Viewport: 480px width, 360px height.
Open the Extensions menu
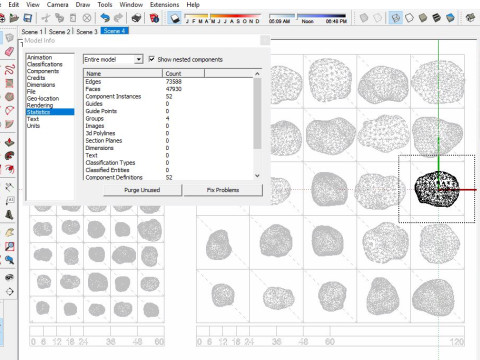[x=164, y=5]
